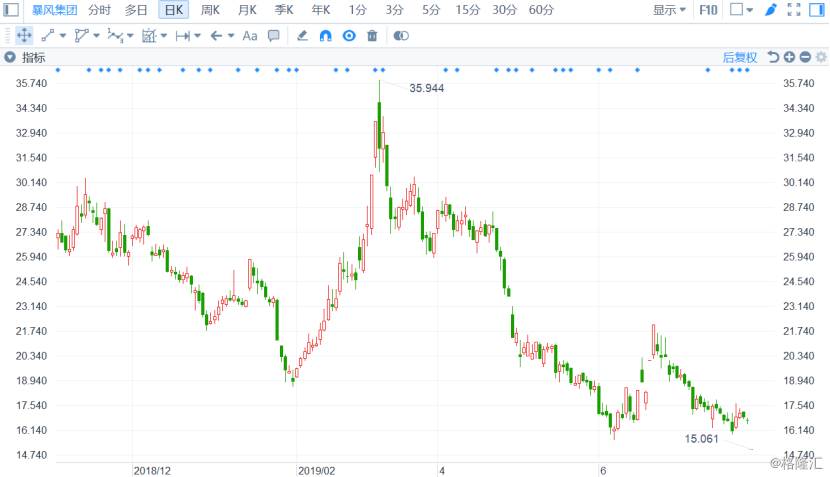This screenshot has height=477, width=830.
Task: Click the undo arrow near 后复权
Action: (773, 57)
